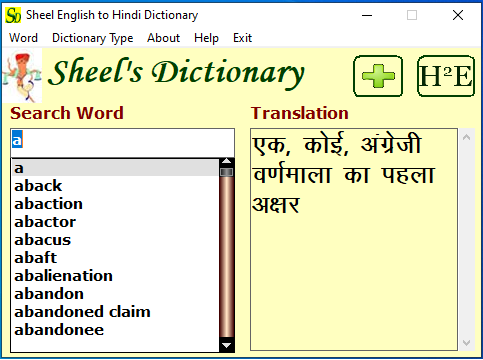Screen dimensions: 483x360
Task: Open the Word menu
Action: pos(23,38)
